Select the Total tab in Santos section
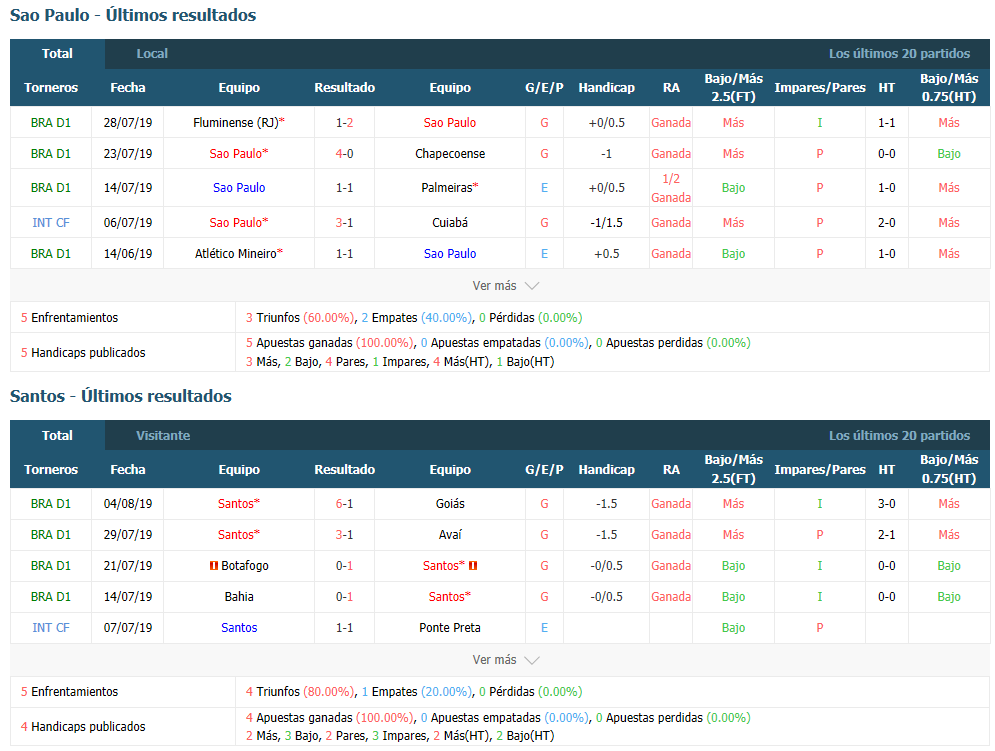This screenshot has width=995, height=751. tap(57, 435)
